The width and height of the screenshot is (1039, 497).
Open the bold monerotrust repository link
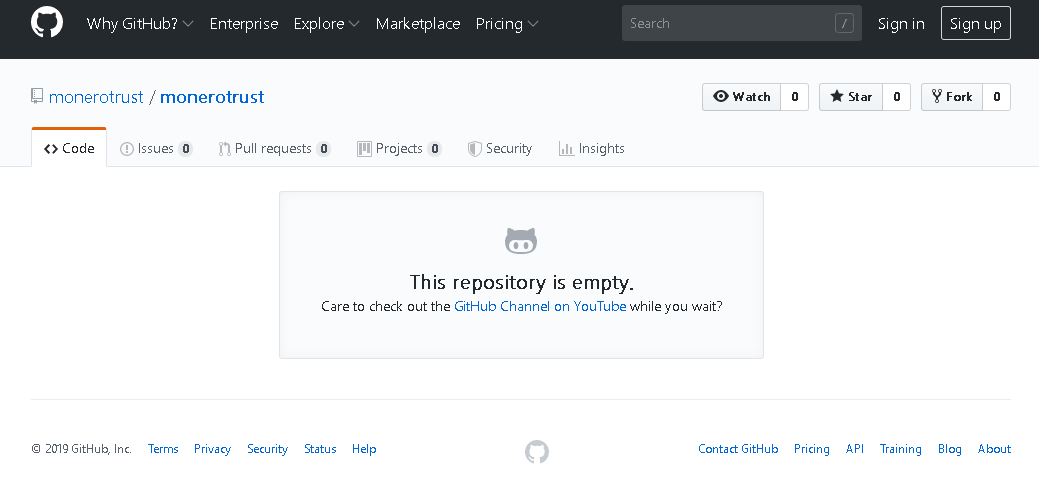pyautogui.click(x=212, y=97)
